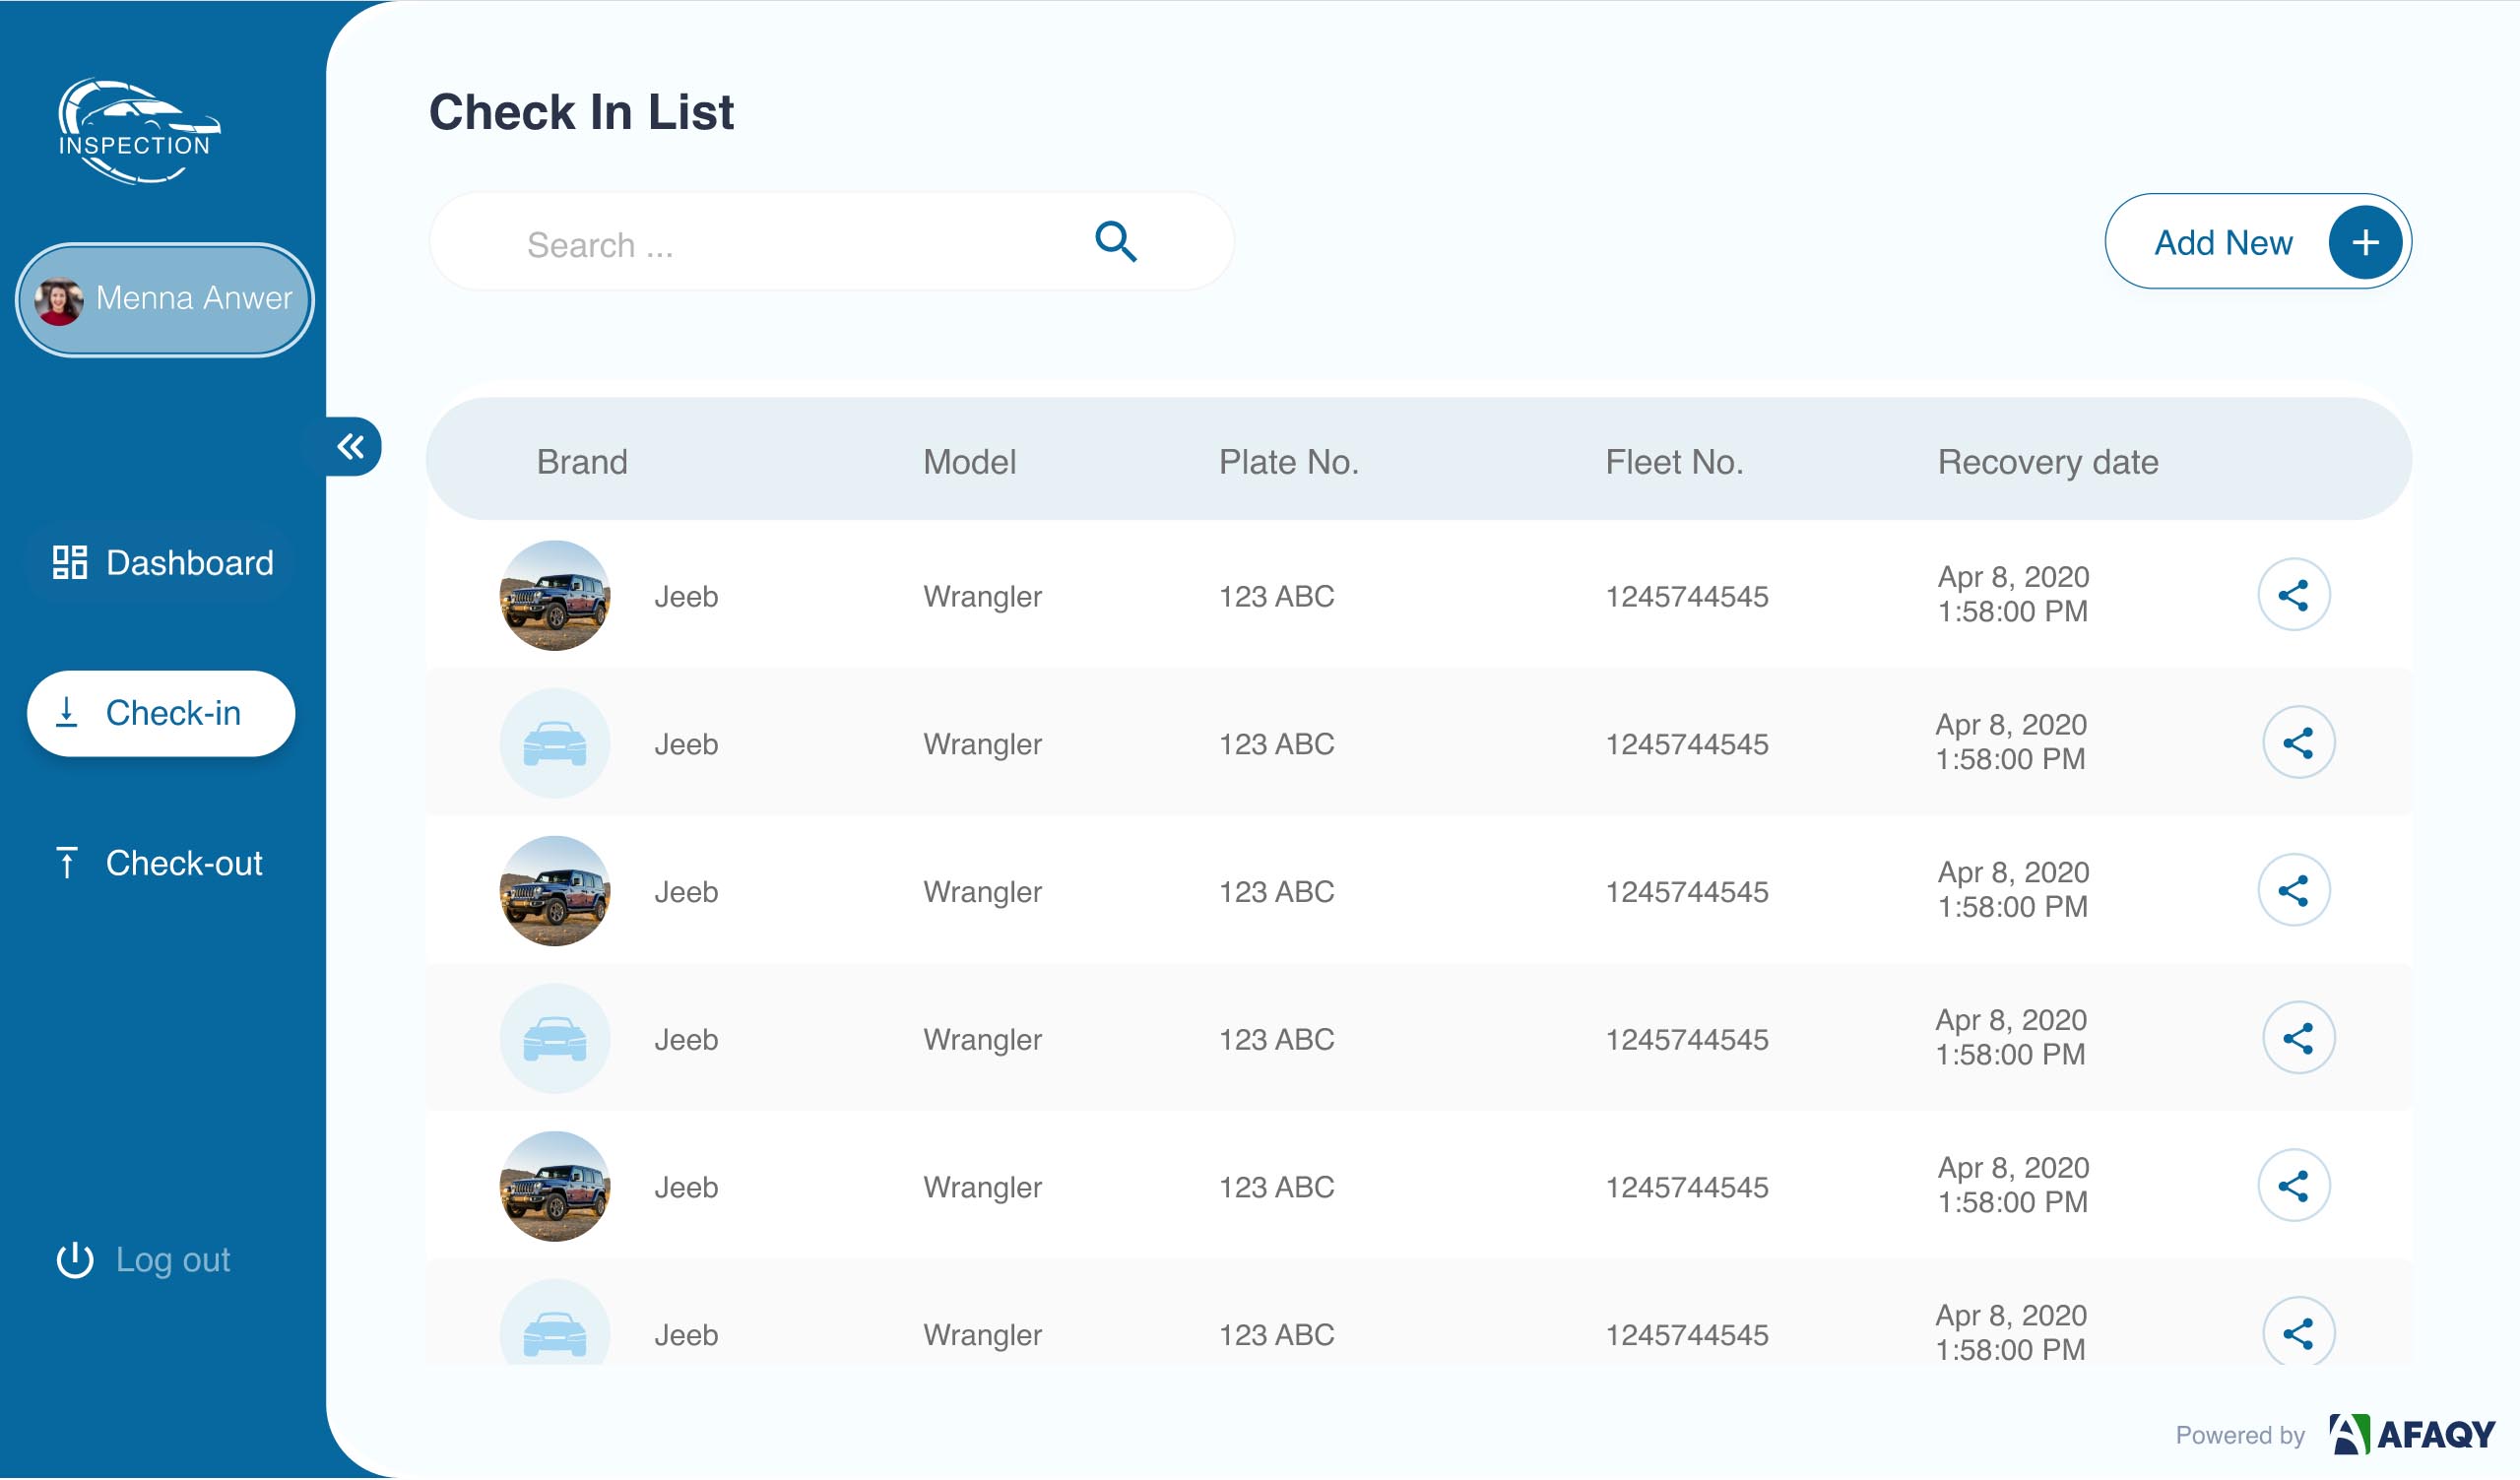This screenshot has width=2520, height=1480.
Task: Click the AFAQY logo in footer
Action: [x=2413, y=1437]
